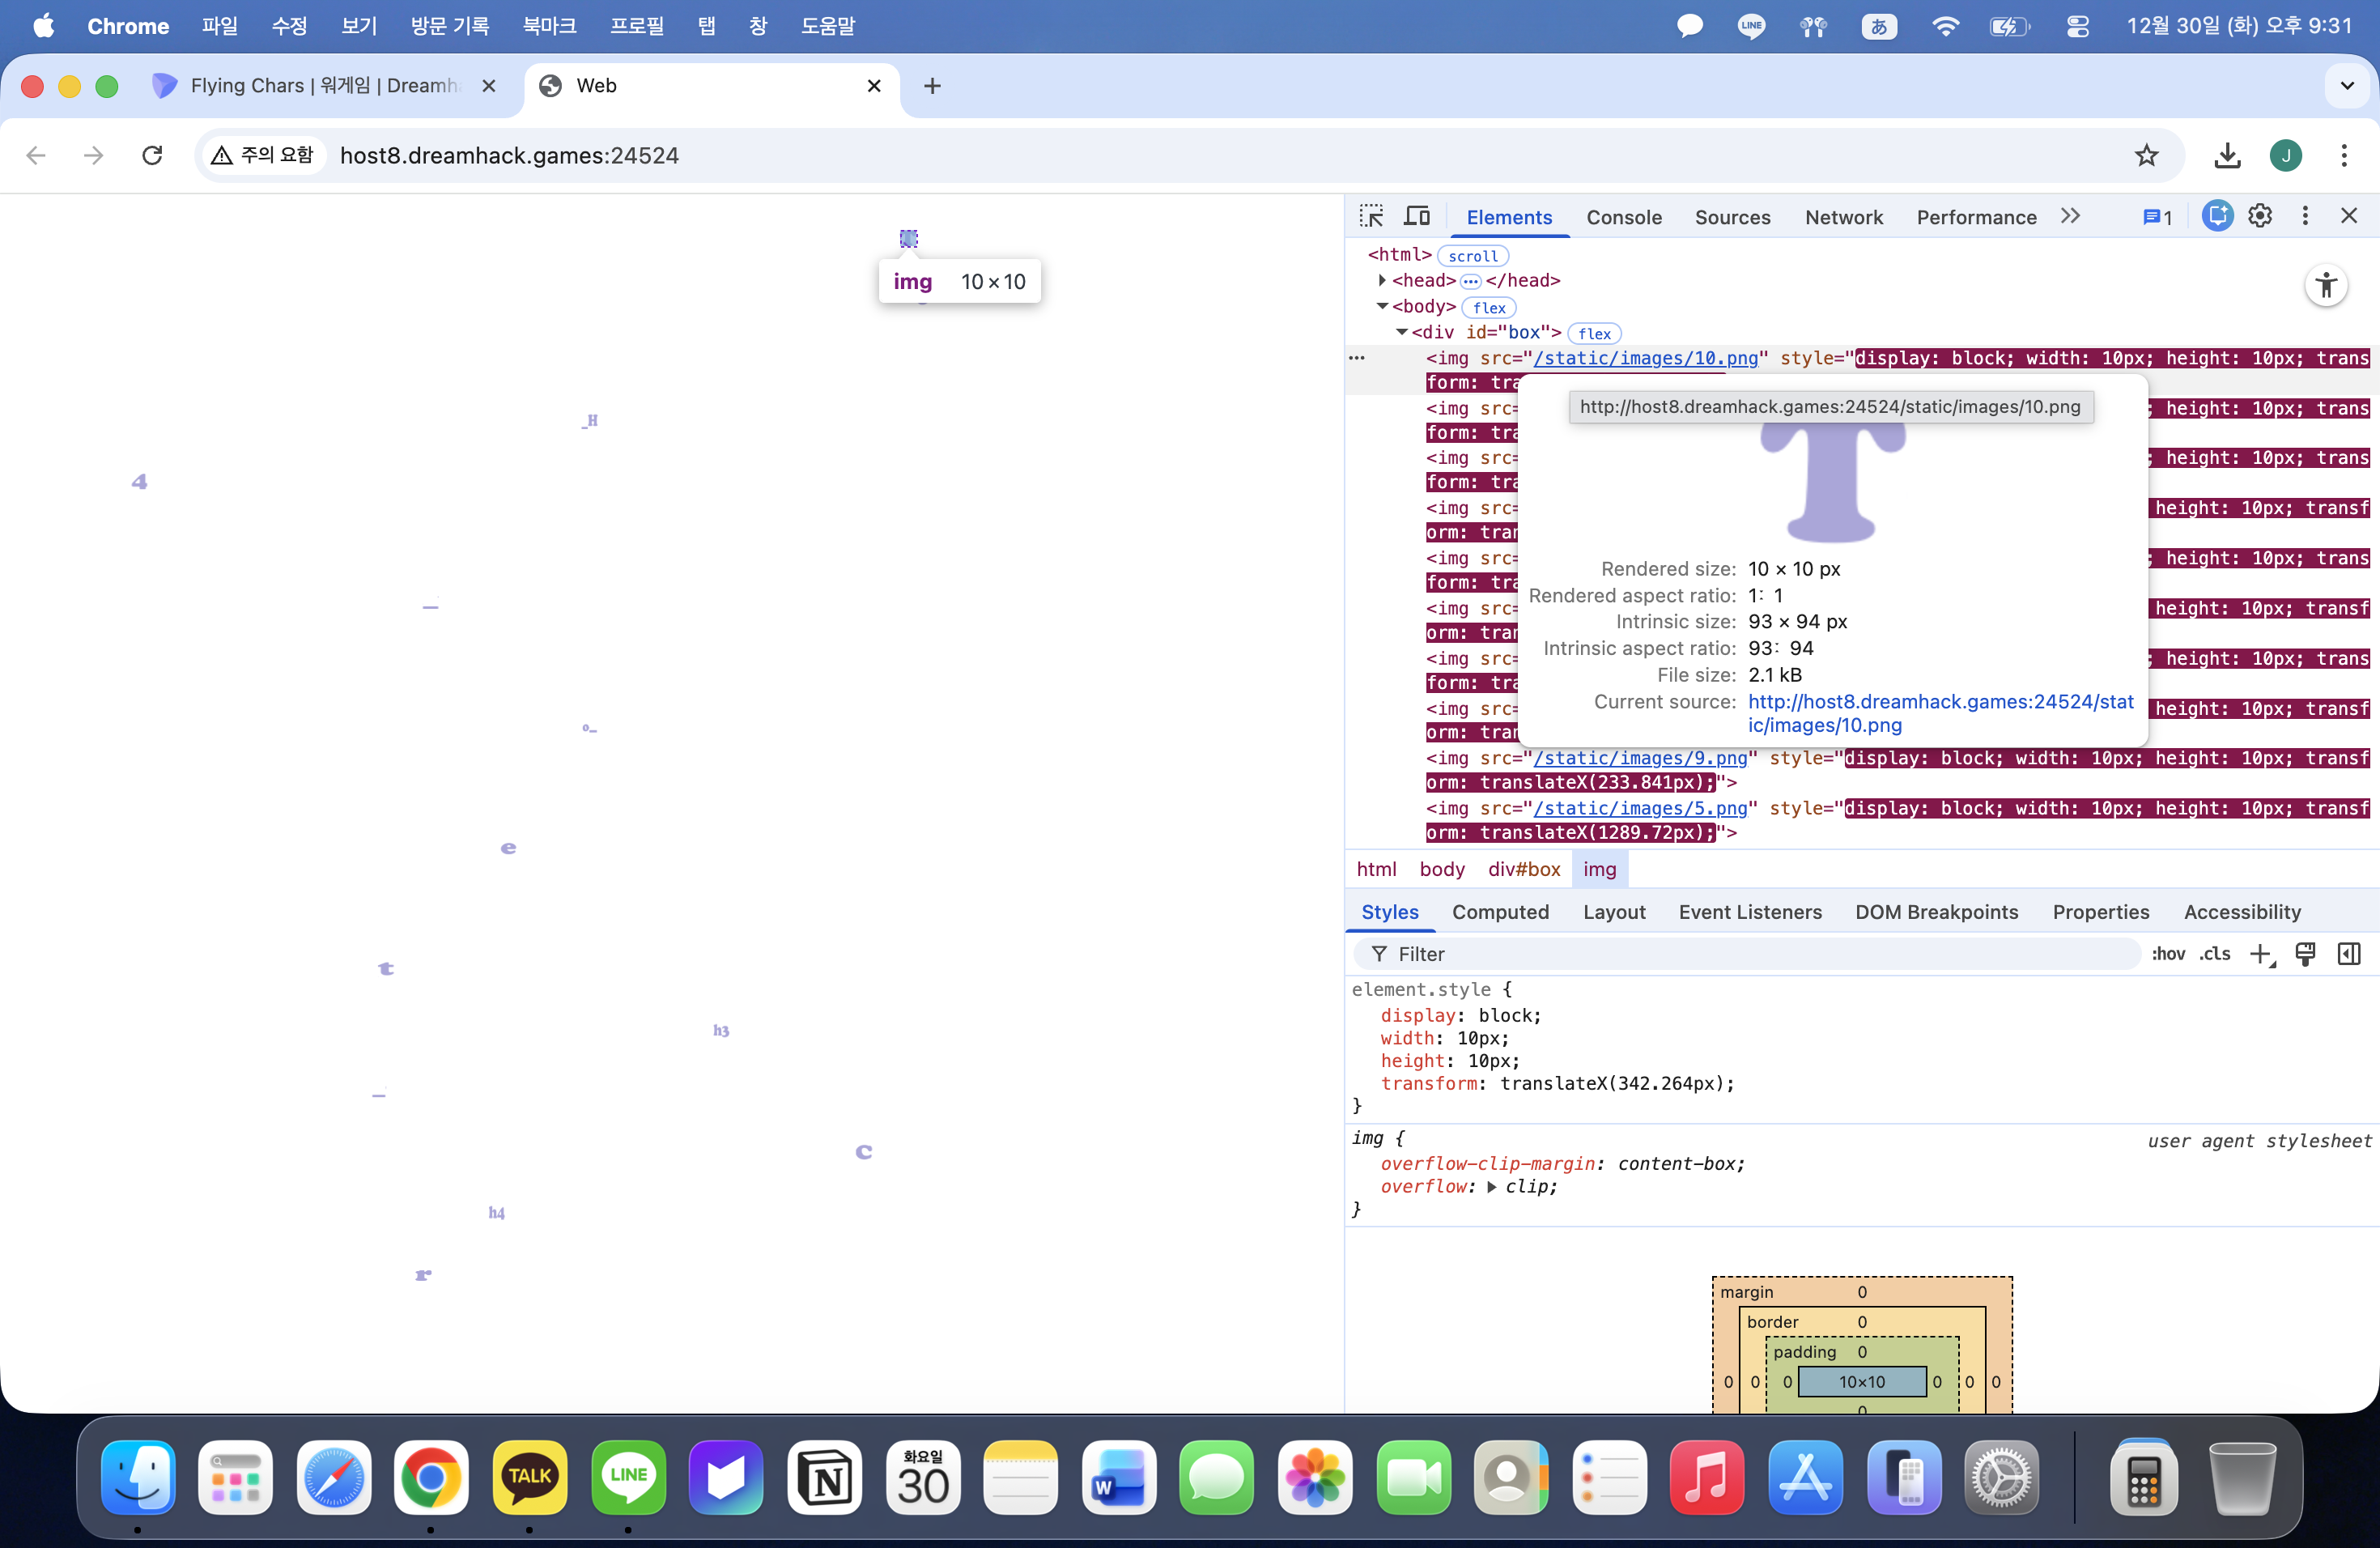The width and height of the screenshot is (2380, 1548).
Task: Activate the inspect element picker icon
Action: tap(1371, 216)
